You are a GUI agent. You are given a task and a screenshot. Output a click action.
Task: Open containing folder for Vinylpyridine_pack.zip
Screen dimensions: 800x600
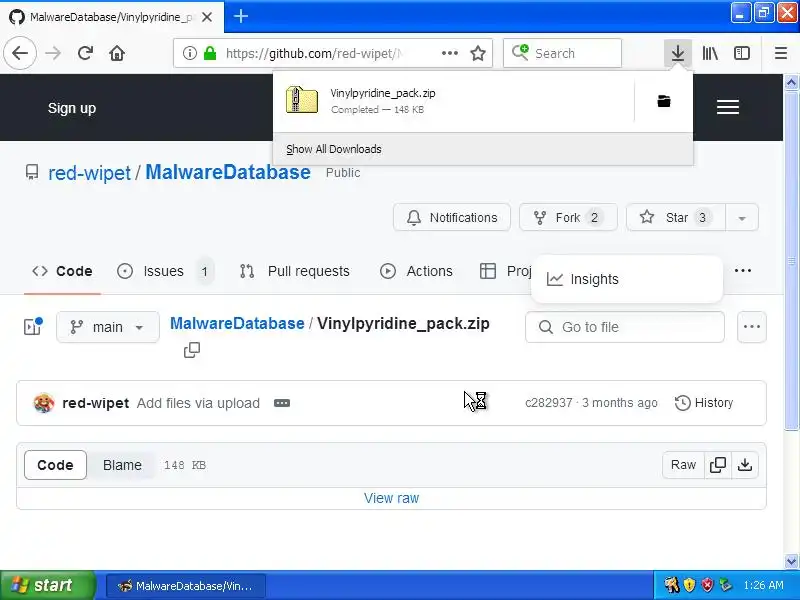tap(664, 101)
